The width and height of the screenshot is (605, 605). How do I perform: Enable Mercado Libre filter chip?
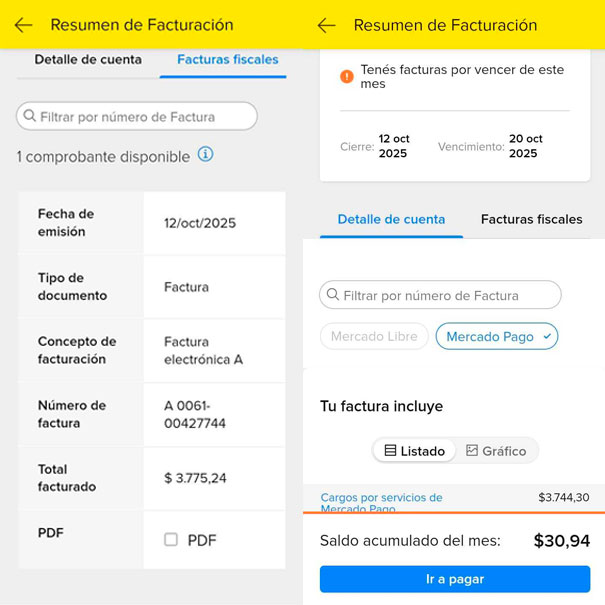pyautogui.click(x=374, y=336)
